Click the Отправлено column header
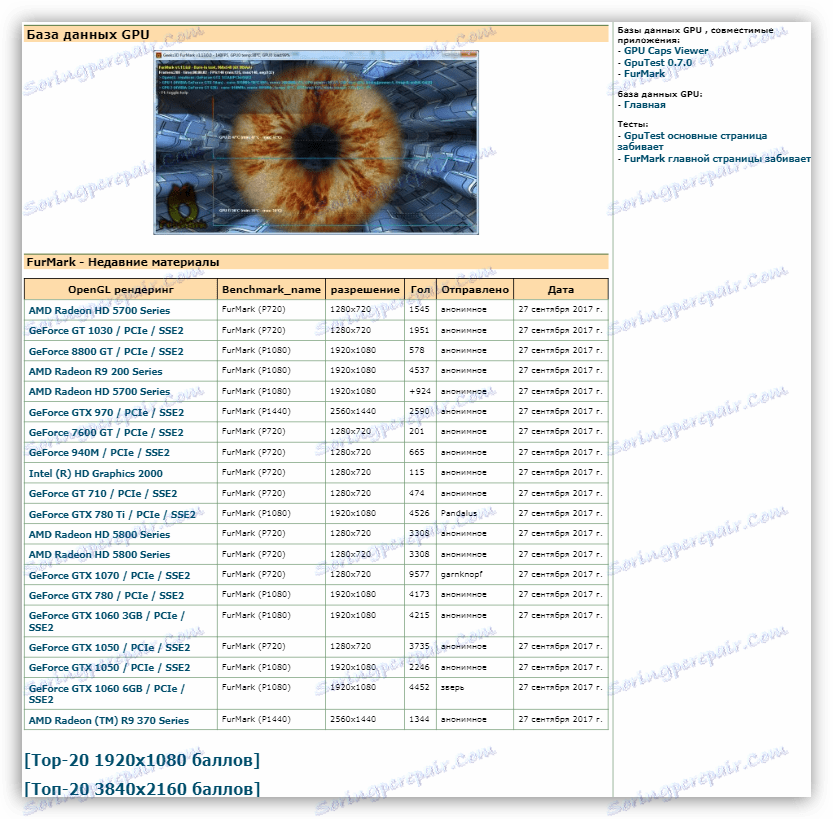The height and width of the screenshot is (819, 833). click(475, 289)
